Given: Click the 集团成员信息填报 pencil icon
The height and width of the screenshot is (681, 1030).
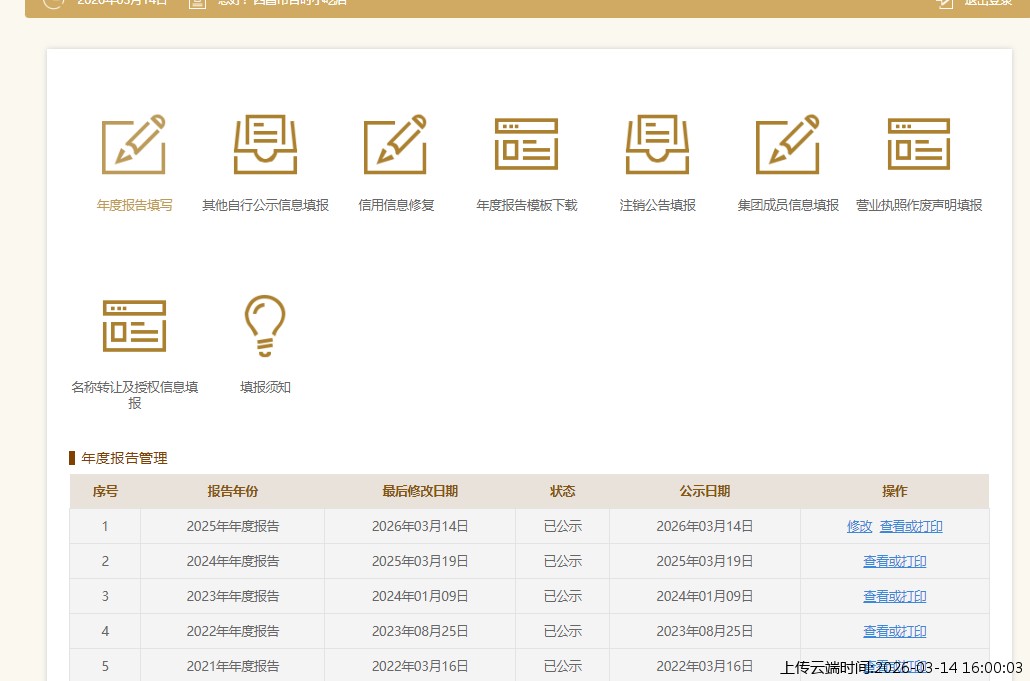Looking at the screenshot, I should [x=787, y=145].
